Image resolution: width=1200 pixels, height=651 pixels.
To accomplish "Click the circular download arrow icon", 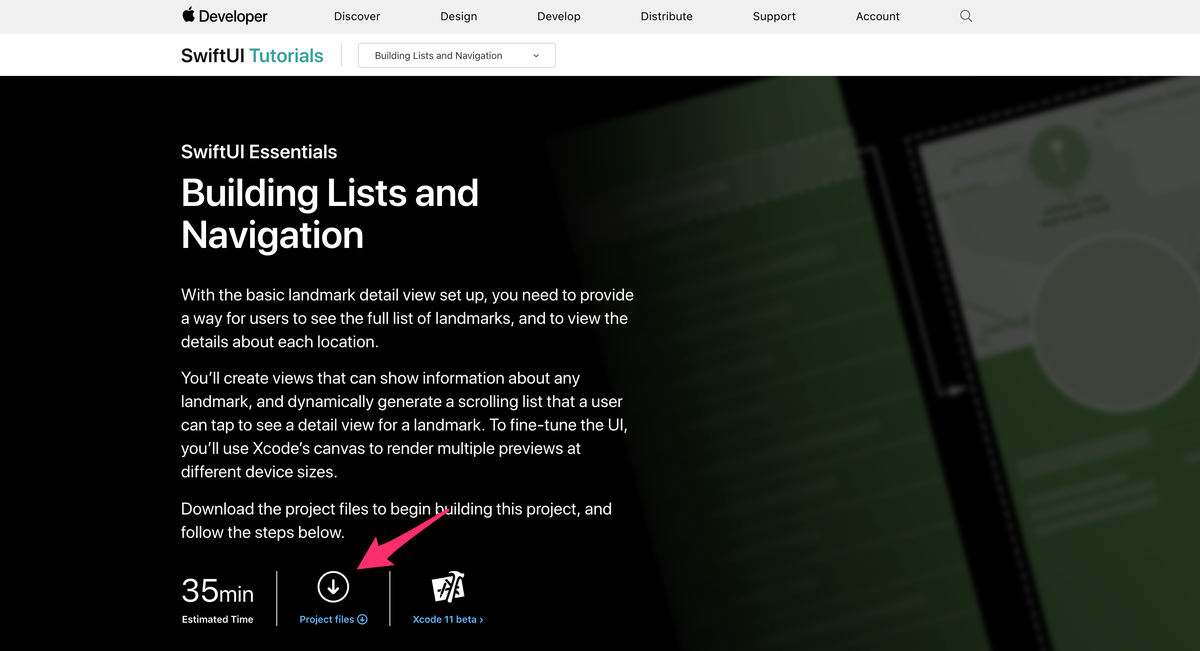I will click(333, 587).
